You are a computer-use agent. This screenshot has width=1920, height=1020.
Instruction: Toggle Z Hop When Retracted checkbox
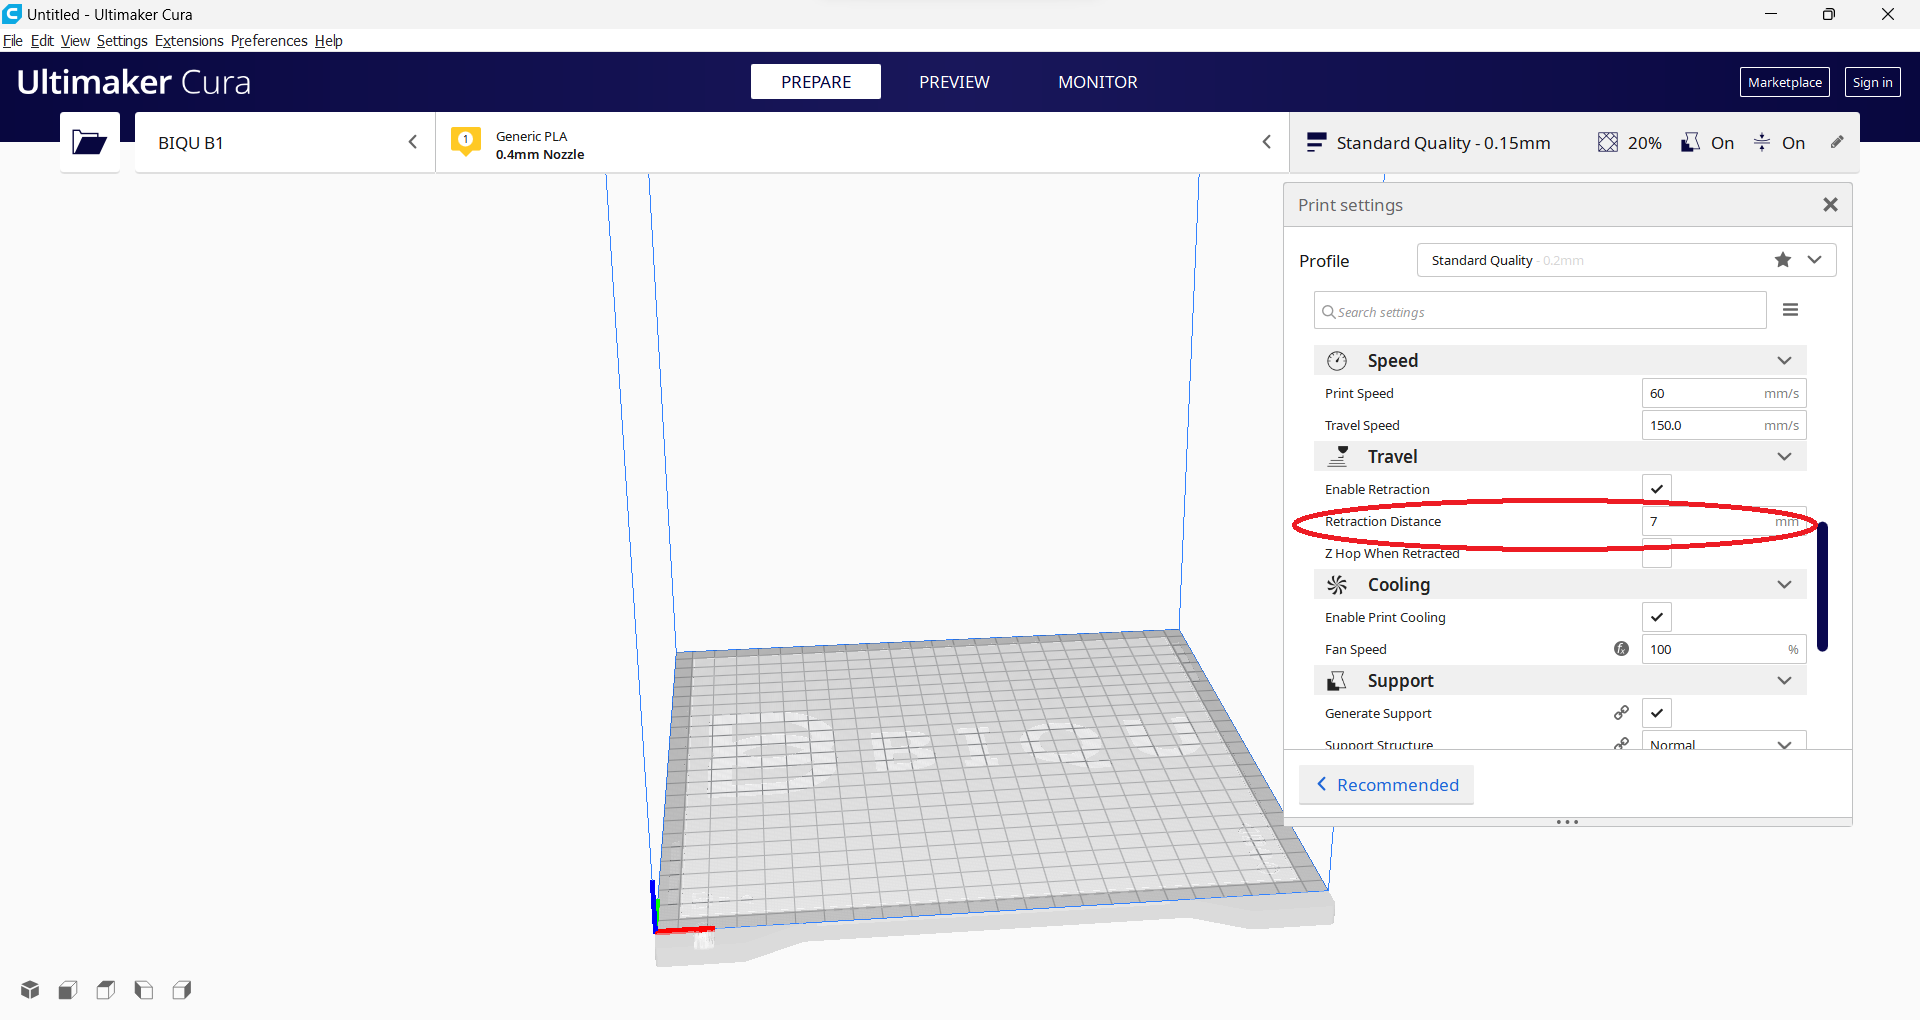1657,553
